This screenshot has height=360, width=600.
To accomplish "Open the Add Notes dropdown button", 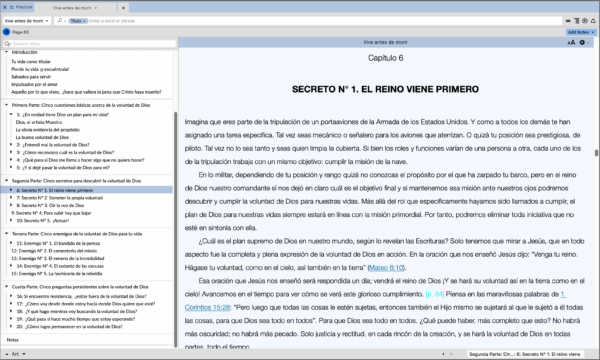I will coord(581,32).
